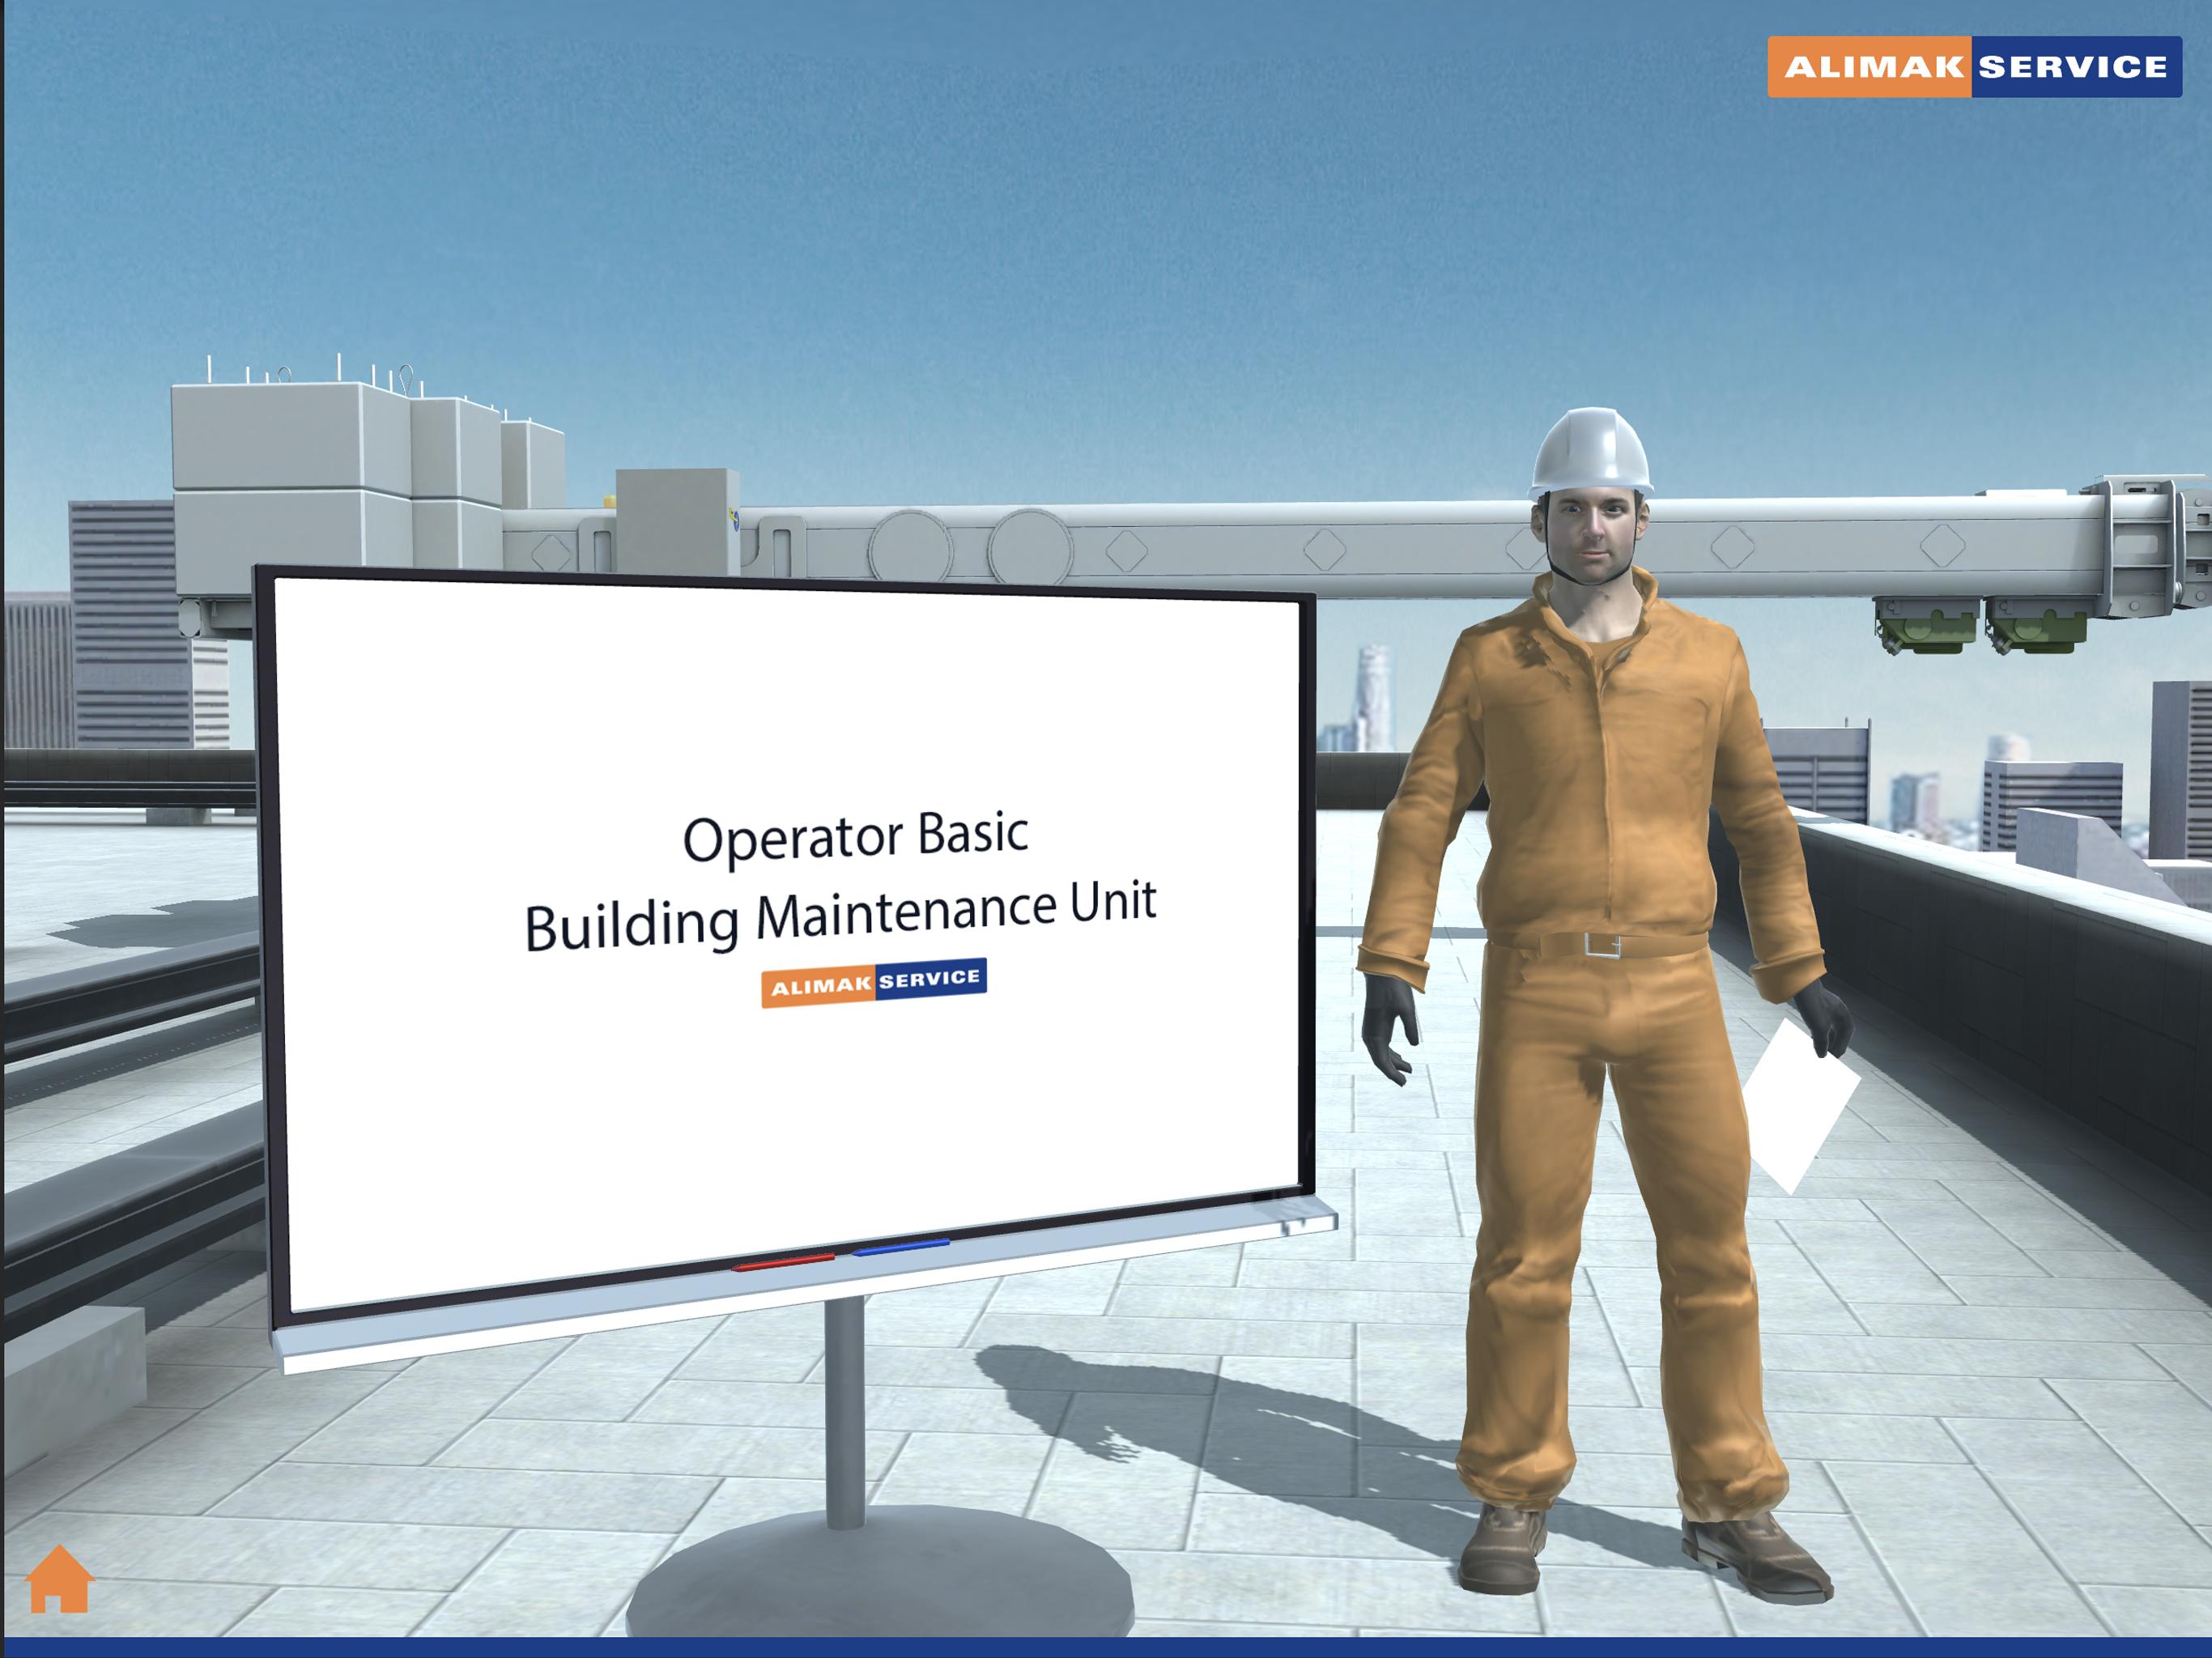Click the orange home icon
2212x1658 pixels.
pos(59,1578)
